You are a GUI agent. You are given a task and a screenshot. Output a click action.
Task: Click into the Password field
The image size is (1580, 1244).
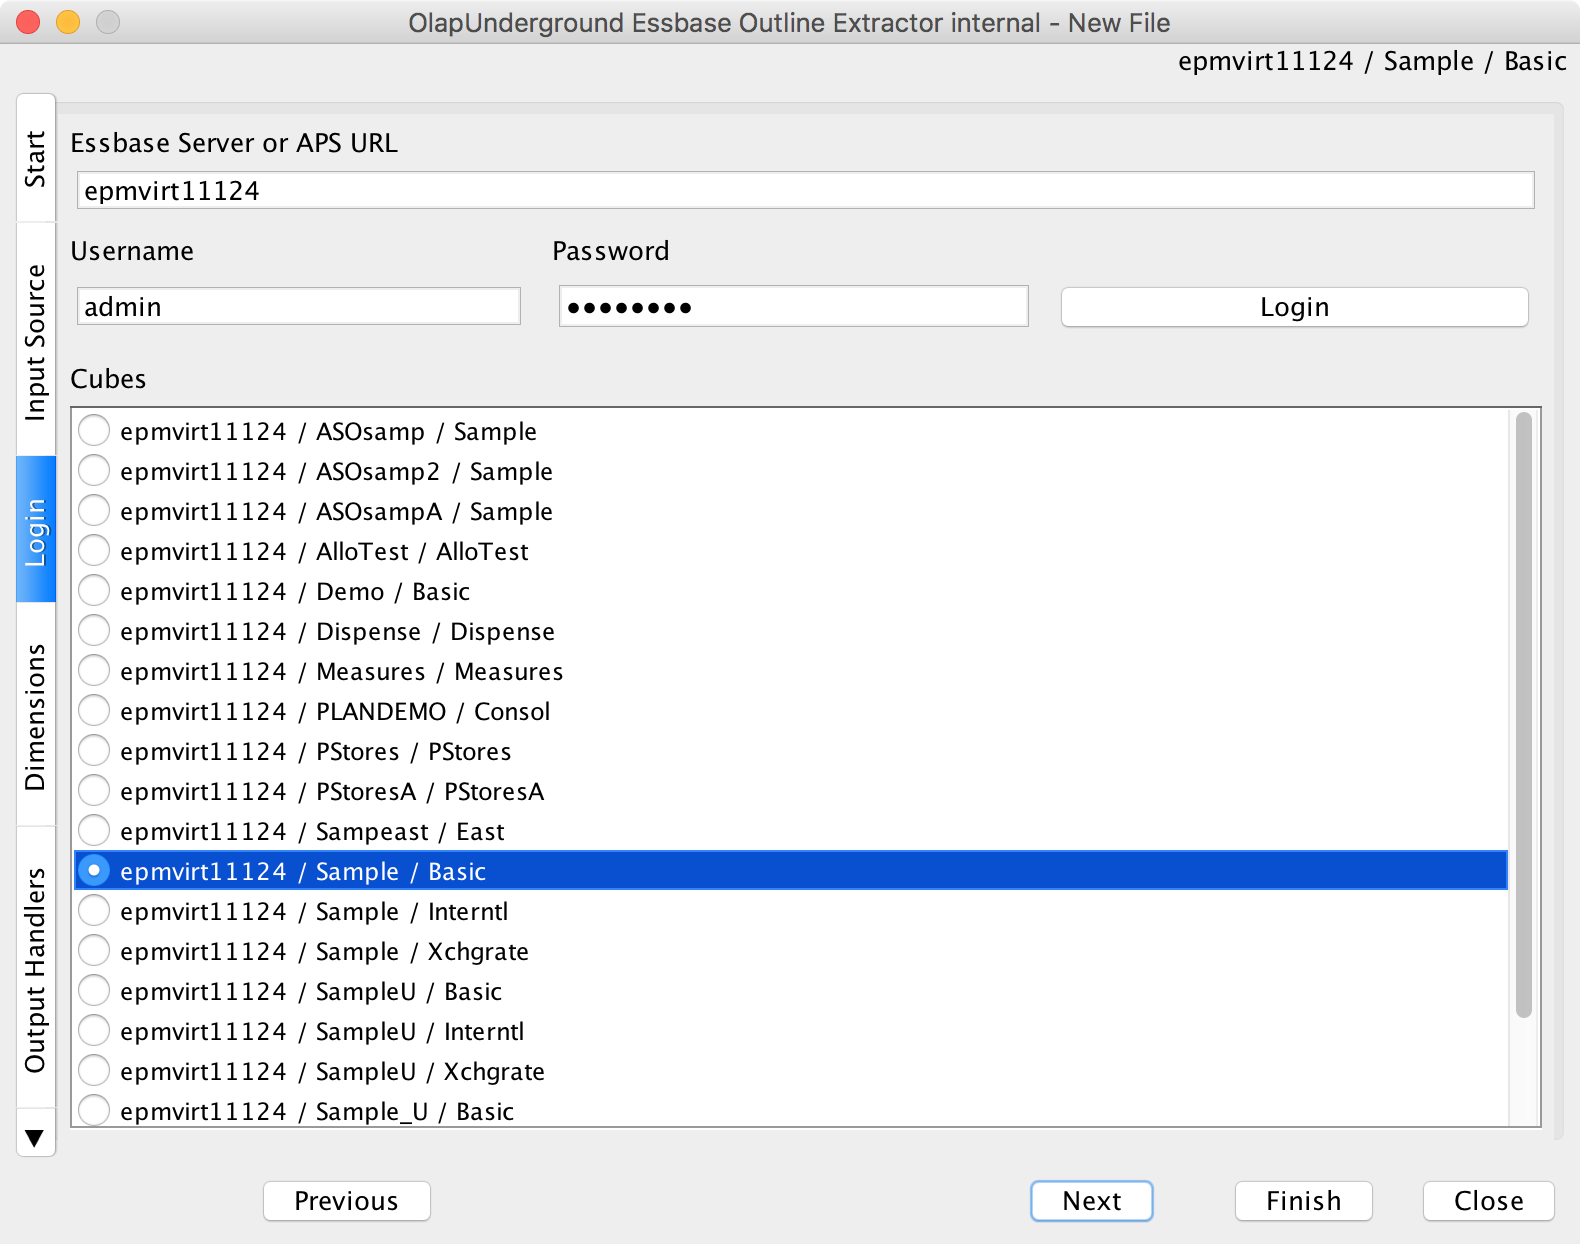pos(794,306)
